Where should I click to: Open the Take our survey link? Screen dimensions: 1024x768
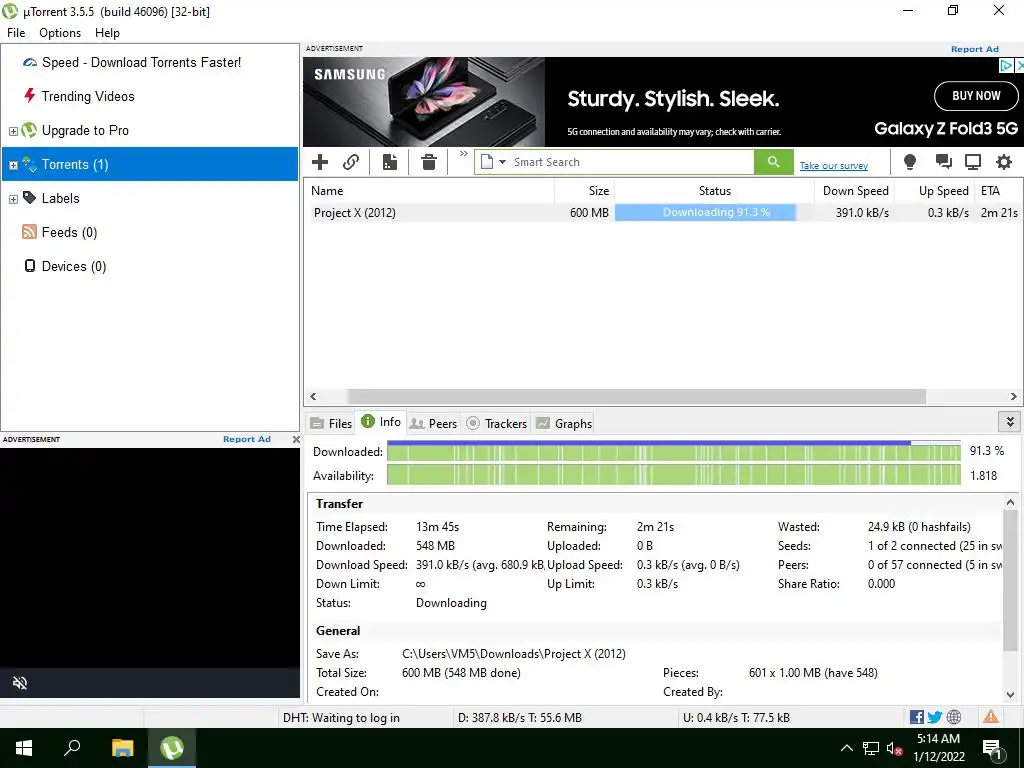tap(833, 166)
